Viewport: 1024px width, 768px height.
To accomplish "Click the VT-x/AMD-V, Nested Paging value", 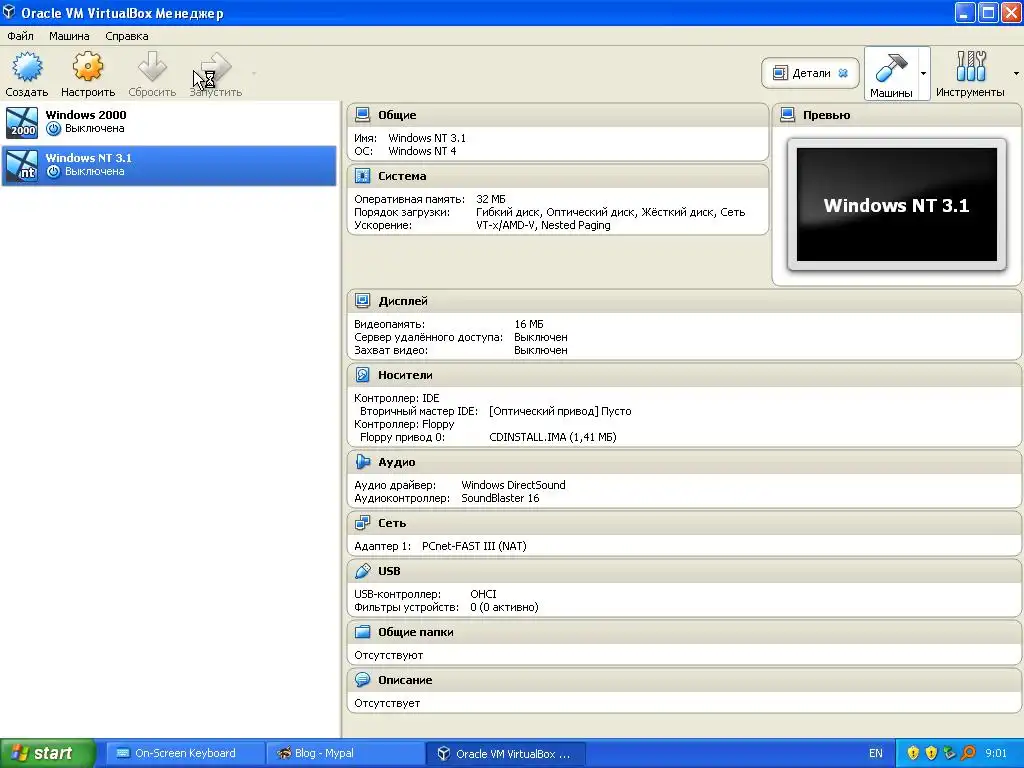I will coord(543,225).
